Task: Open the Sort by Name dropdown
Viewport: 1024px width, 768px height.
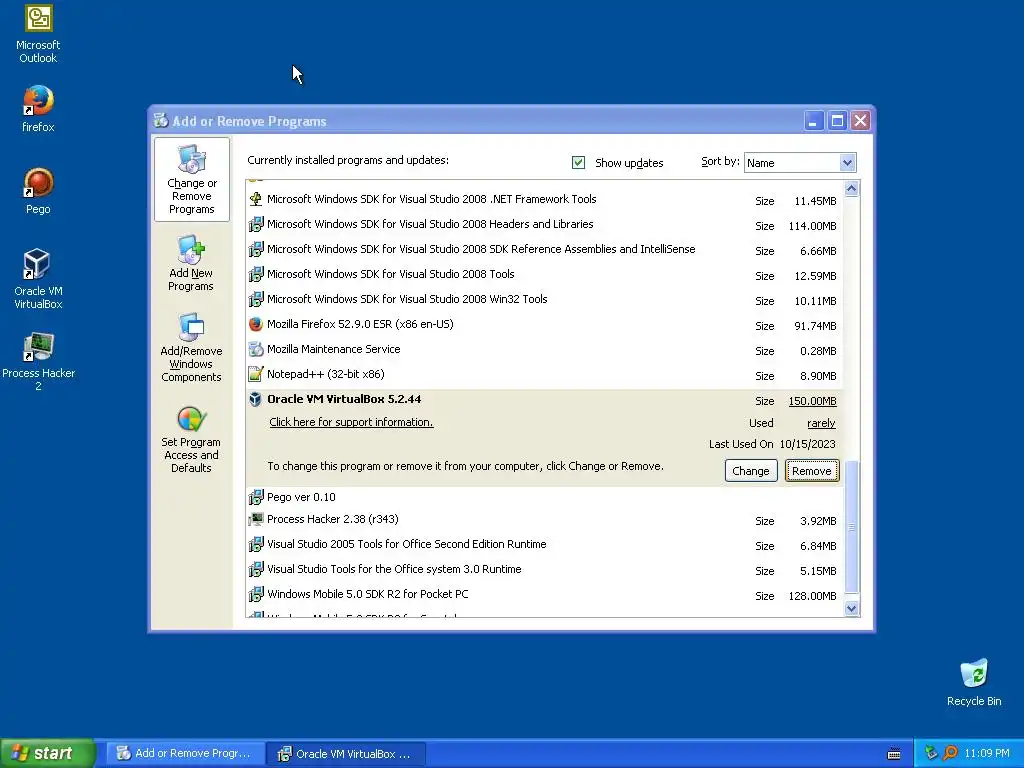Action: (847, 163)
